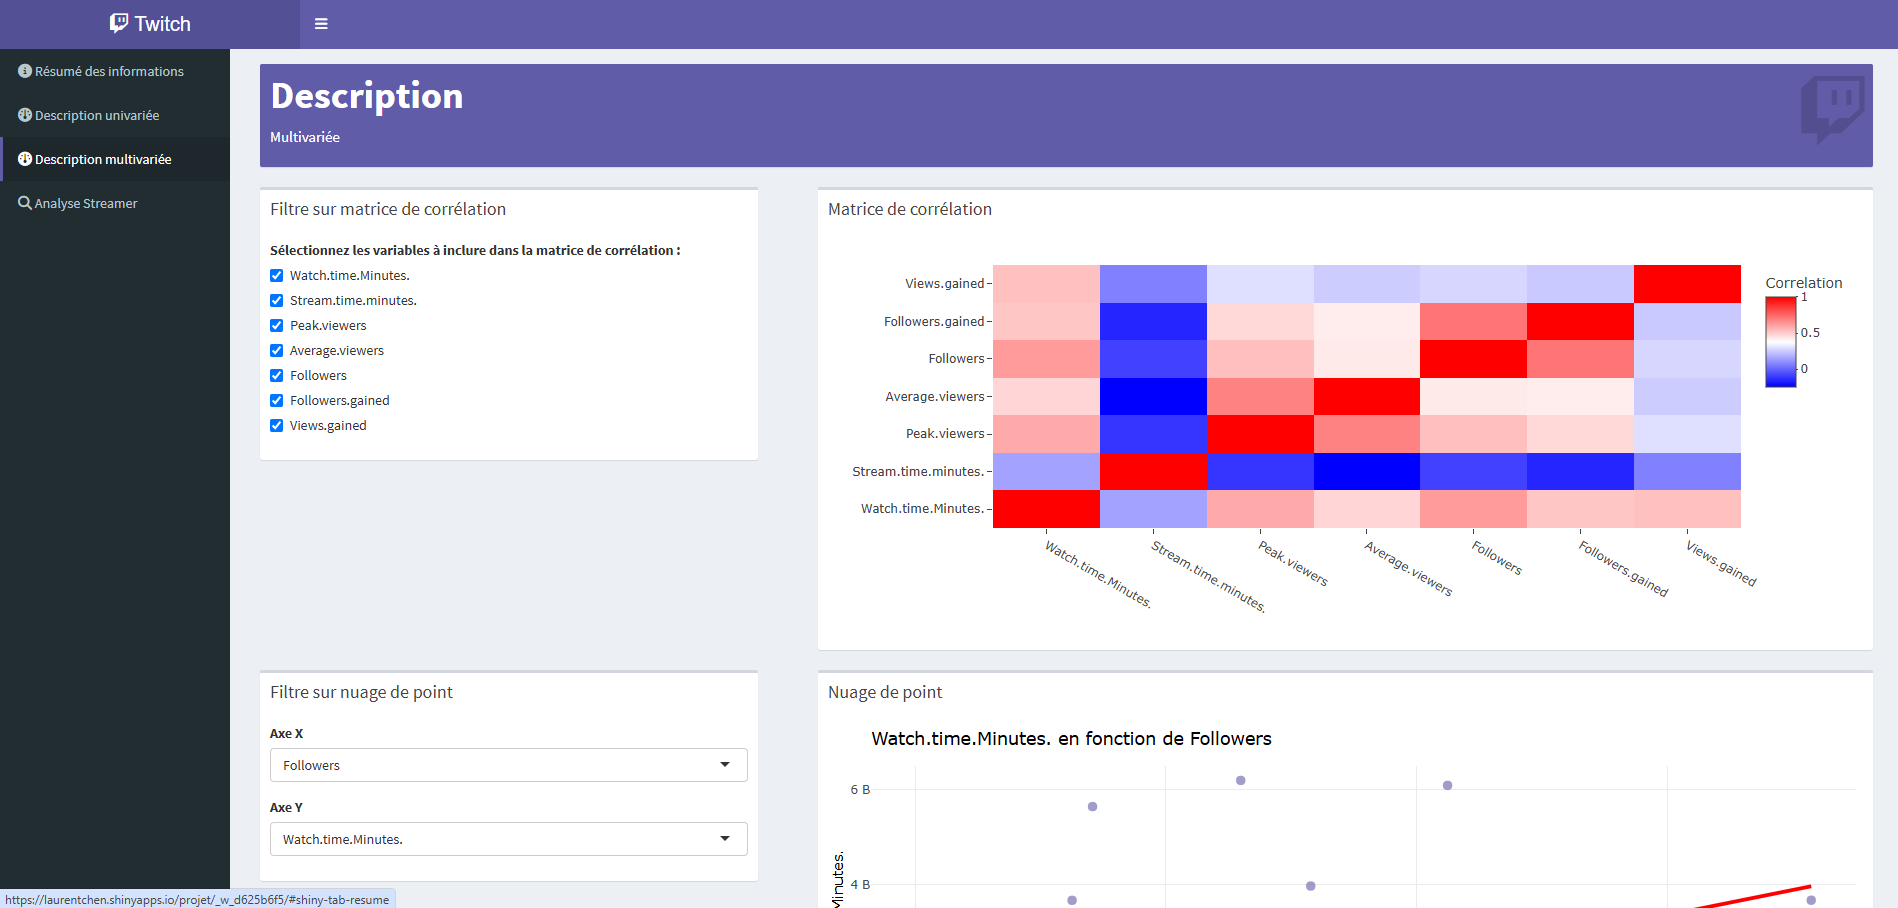1898x908 pixels.
Task: Open the Axe Y dropdown
Action: 508,839
